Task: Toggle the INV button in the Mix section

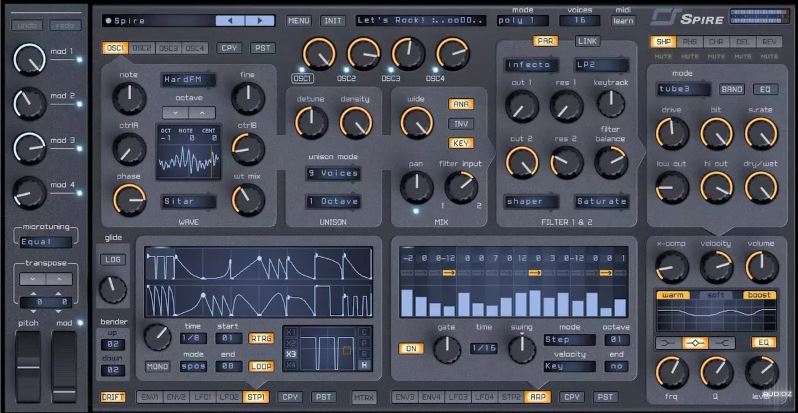Action: 461,124
